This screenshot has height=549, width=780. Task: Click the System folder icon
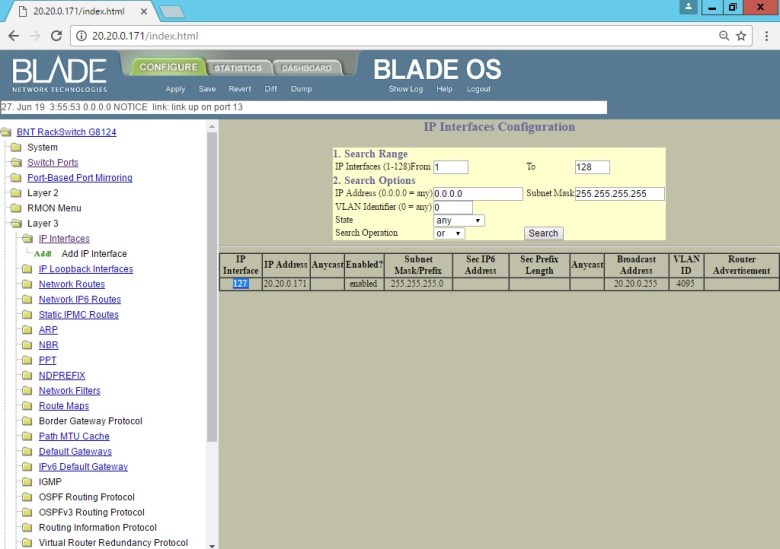[x=16, y=147]
